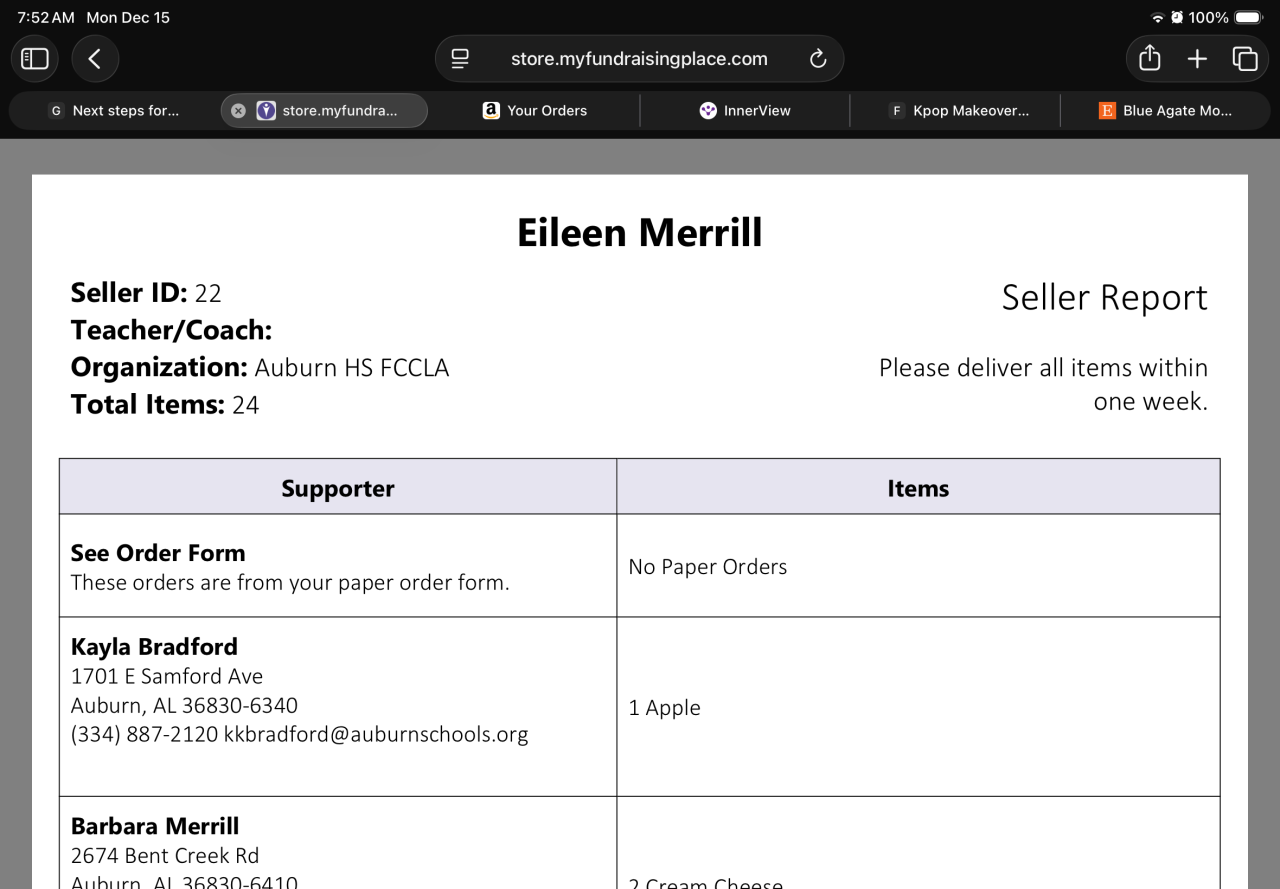Image resolution: width=1280 pixels, height=889 pixels.
Task: Toggle the Safari sidebar panel
Action: 36,59
